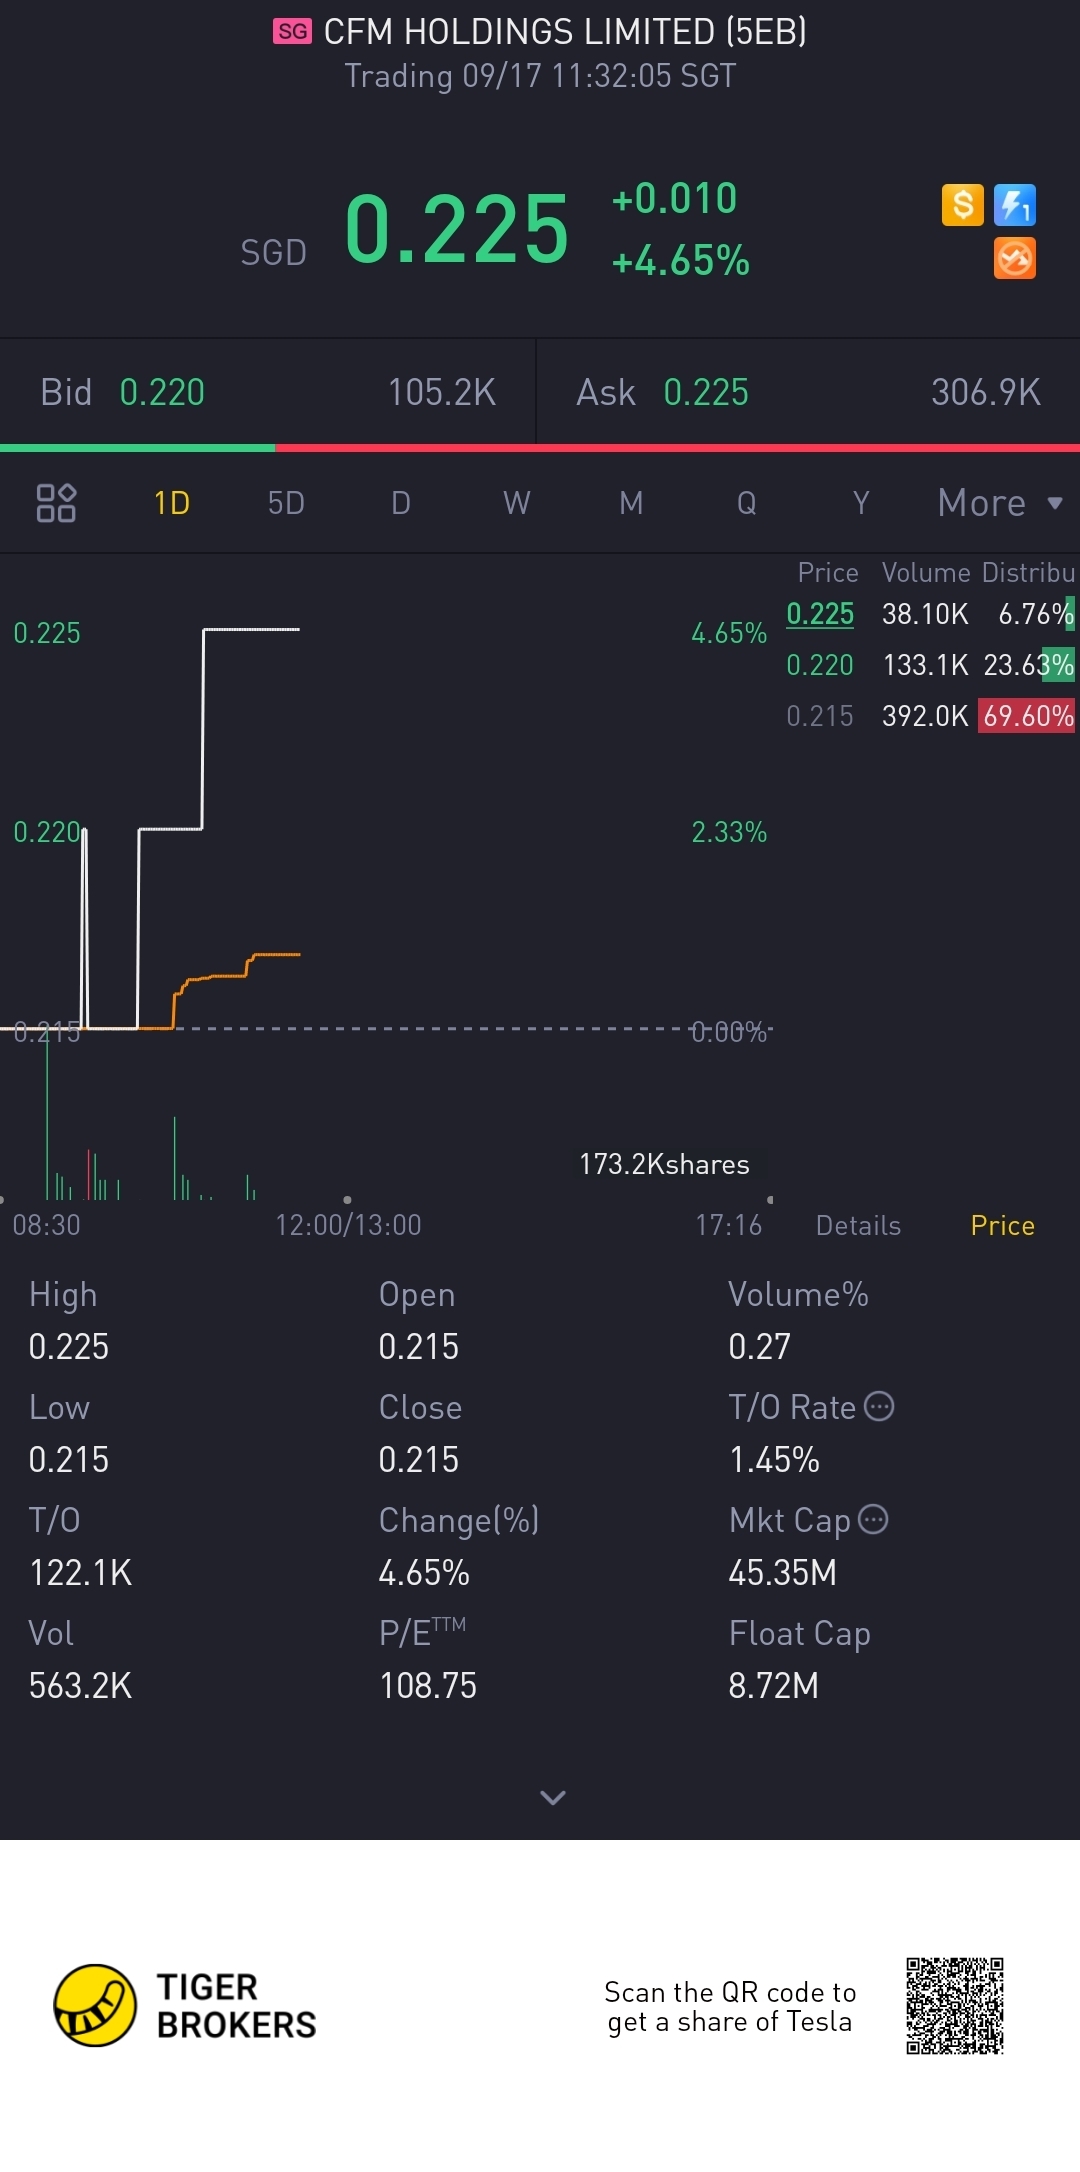Switch to the Price distribution view
The height and width of the screenshot is (2172, 1080).
[x=1002, y=1225]
